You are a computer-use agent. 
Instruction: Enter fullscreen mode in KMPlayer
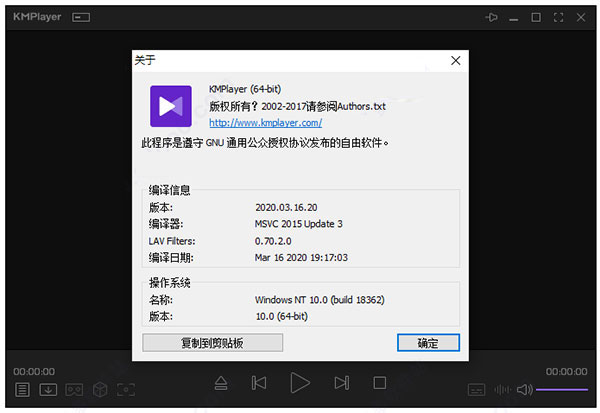pos(558,17)
